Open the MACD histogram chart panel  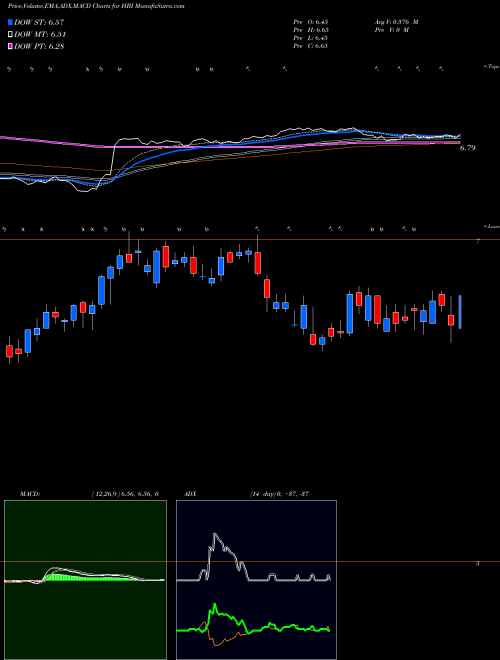pyautogui.click(x=85, y=580)
